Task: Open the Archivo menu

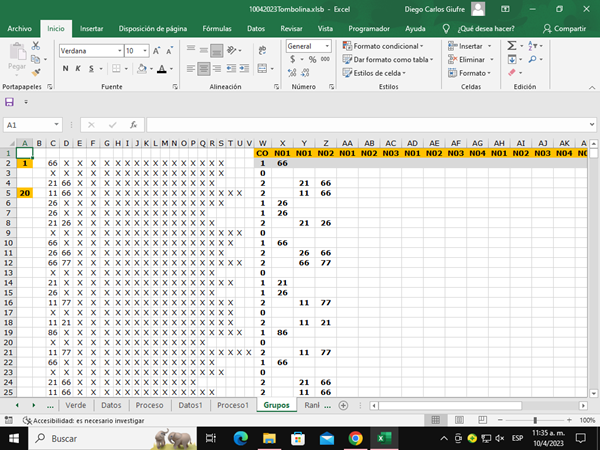Action: [x=20, y=29]
